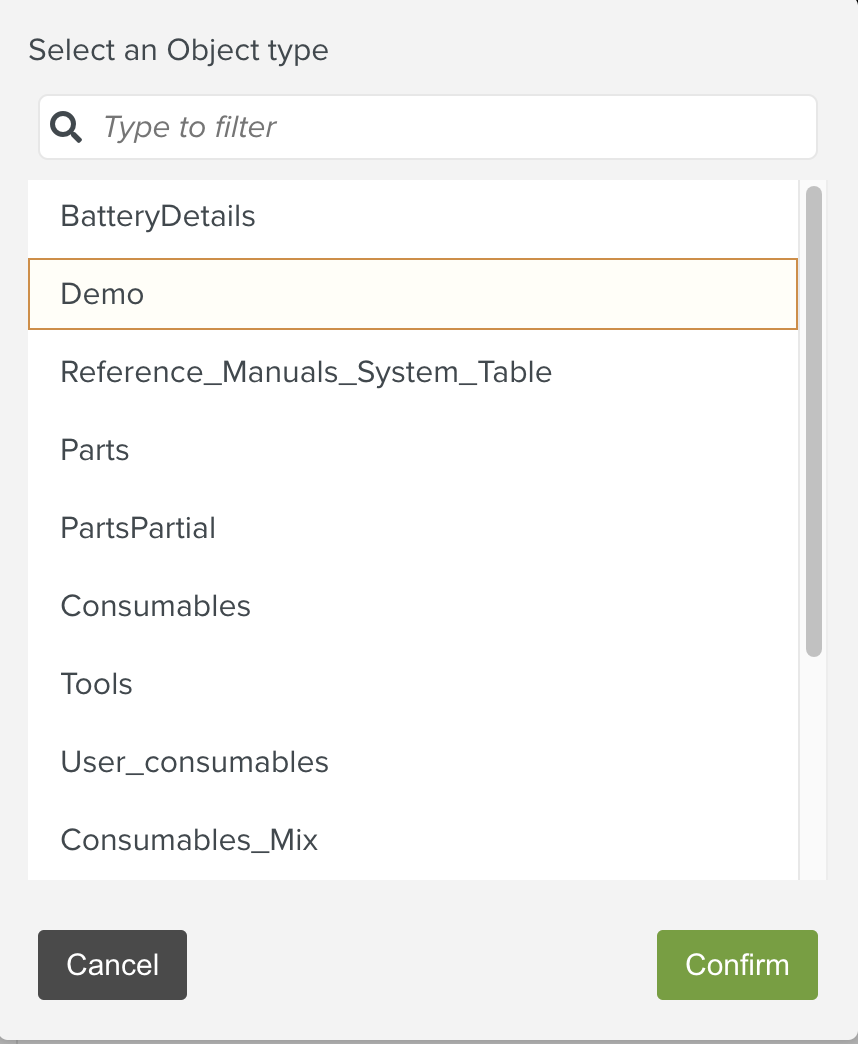Select BatteryDetails object type
Image resolution: width=858 pixels, height=1044 pixels.
(158, 216)
